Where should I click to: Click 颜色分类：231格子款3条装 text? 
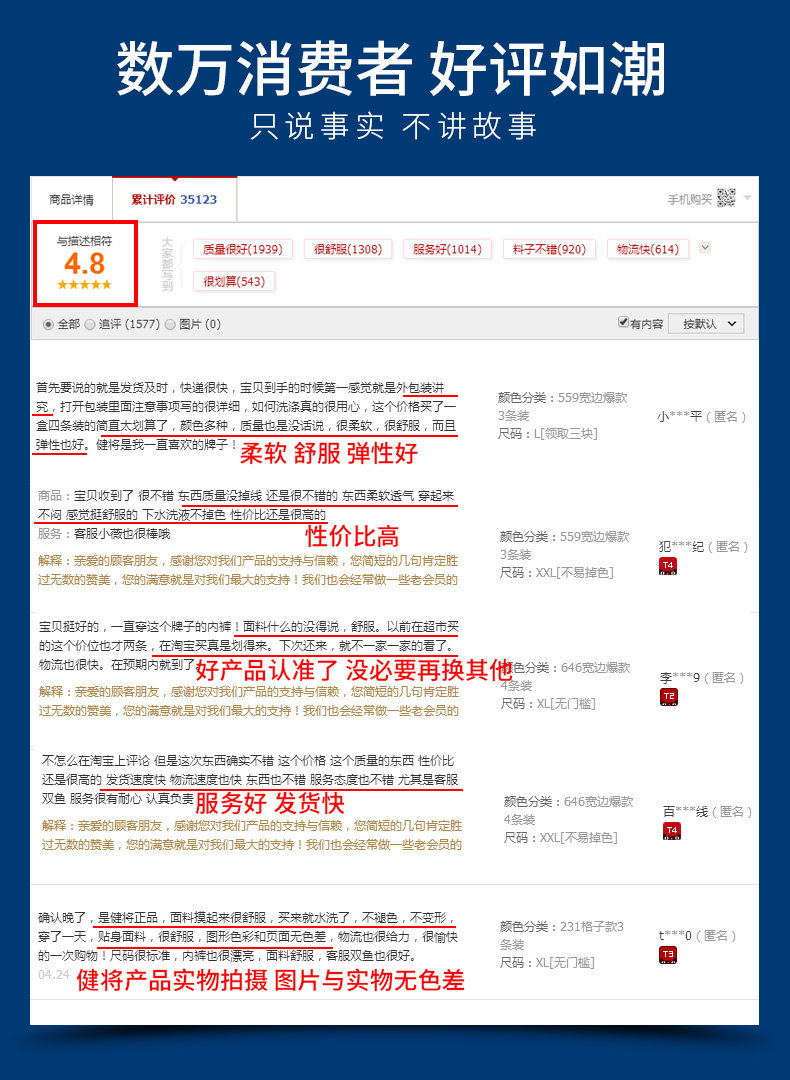(561, 935)
